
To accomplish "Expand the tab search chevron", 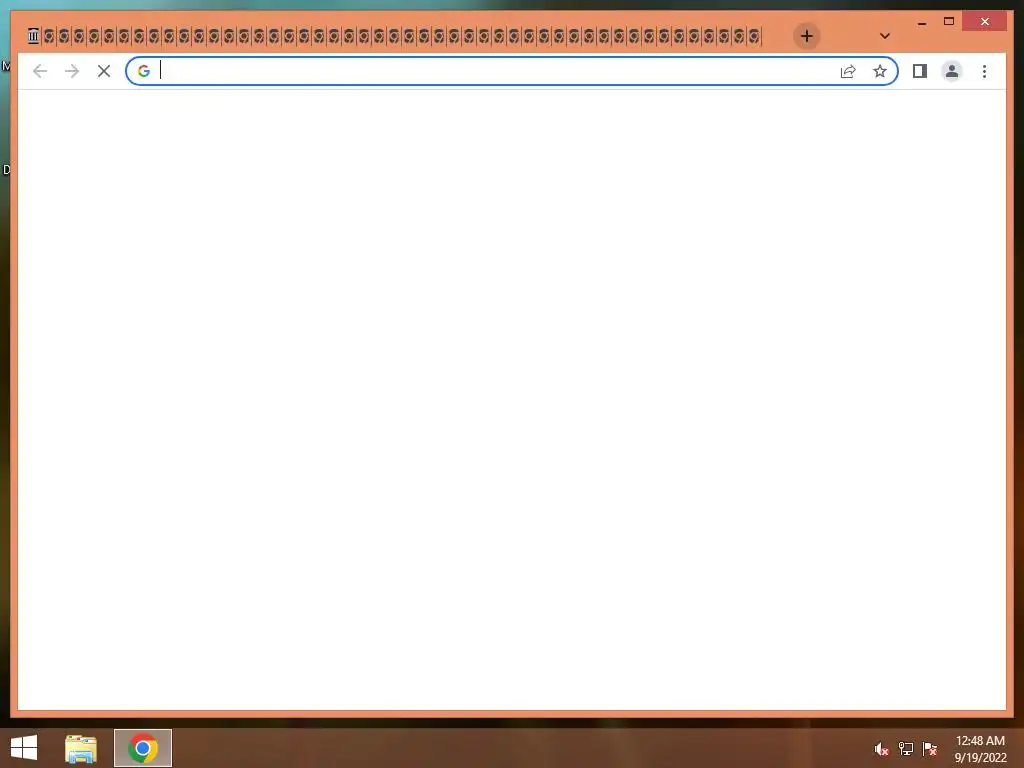I will click(x=884, y=36).
